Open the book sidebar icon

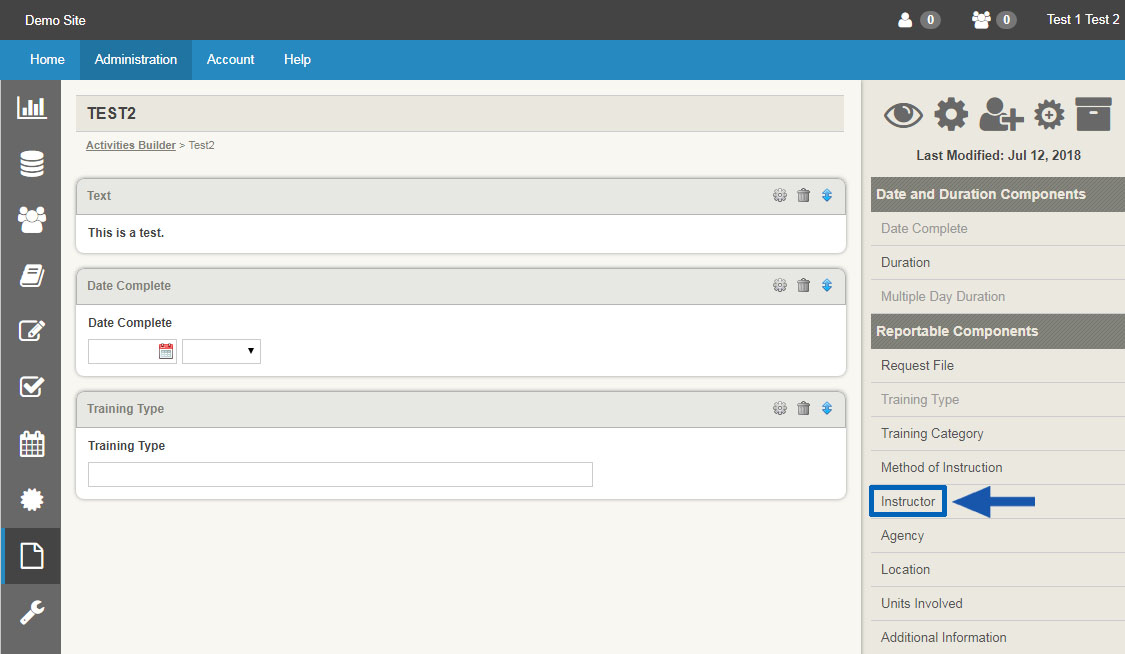[32, 275]
